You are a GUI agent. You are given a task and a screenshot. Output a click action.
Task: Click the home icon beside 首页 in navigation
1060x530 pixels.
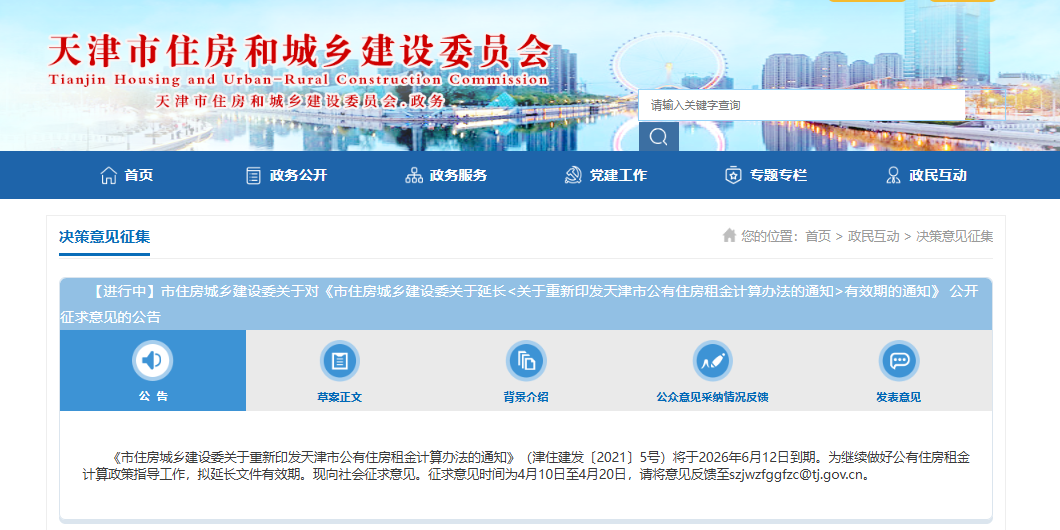(109, 175)
